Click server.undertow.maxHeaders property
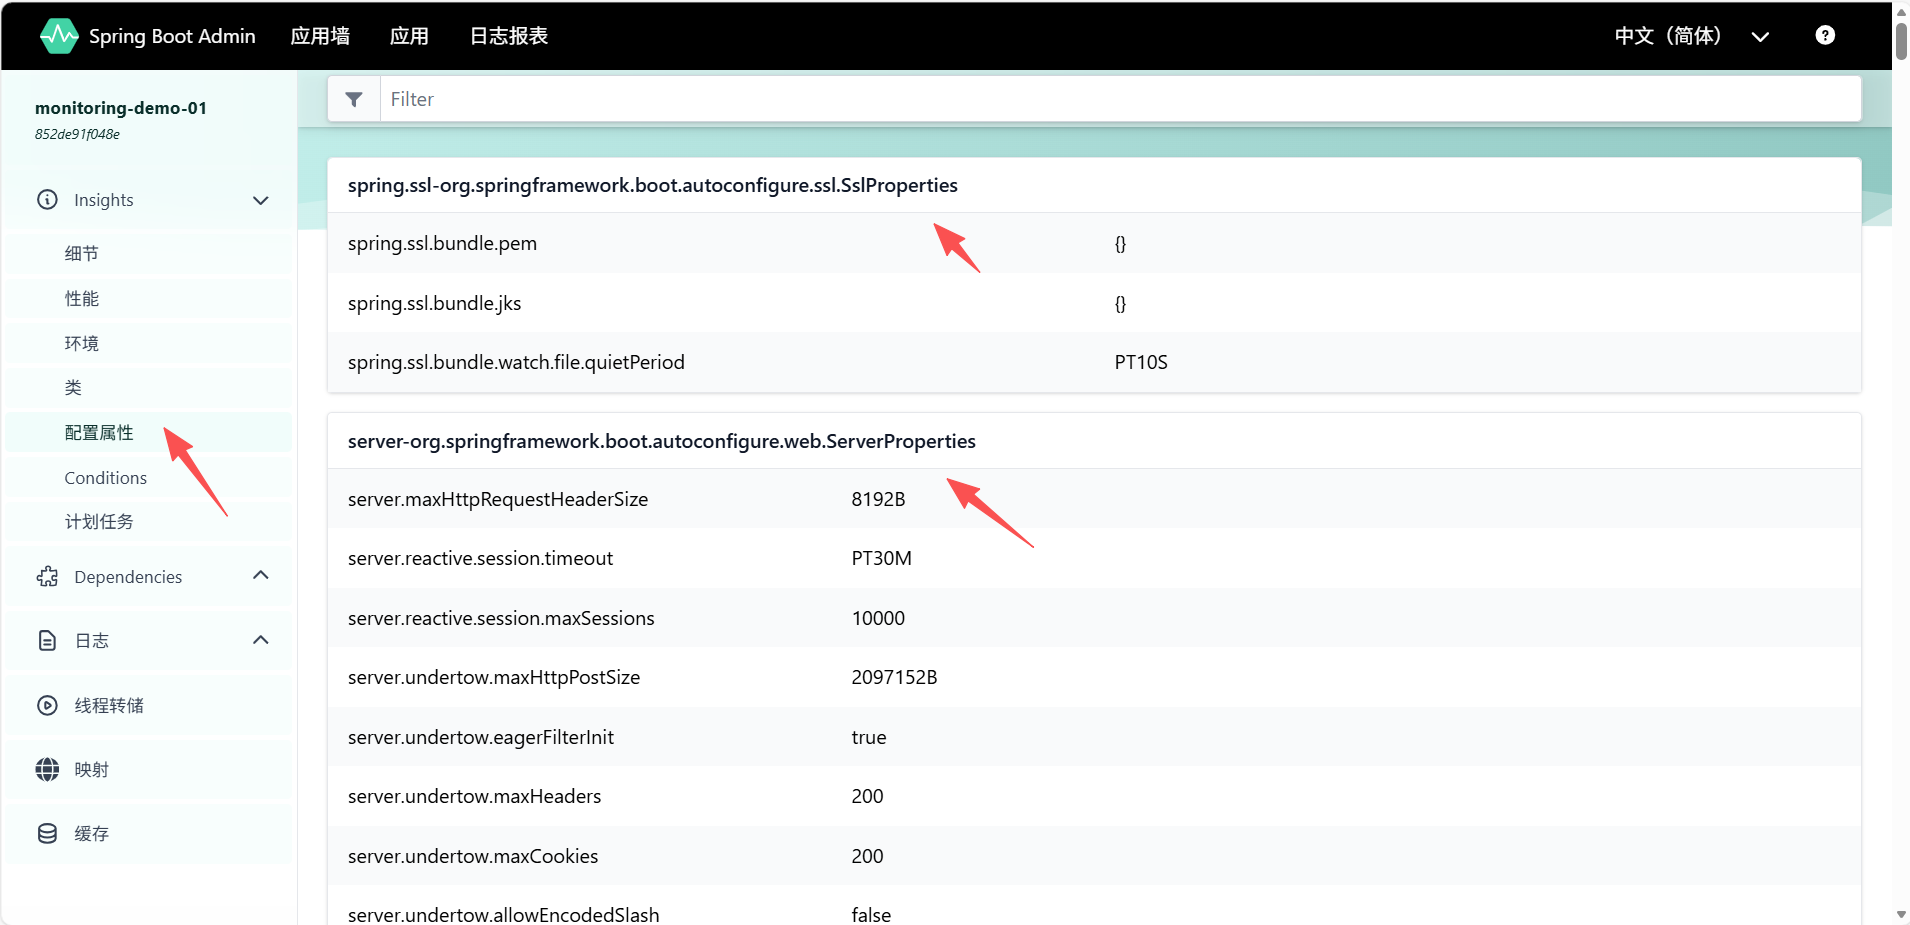This screenshot has width=1910, height=925. (474, 796)
